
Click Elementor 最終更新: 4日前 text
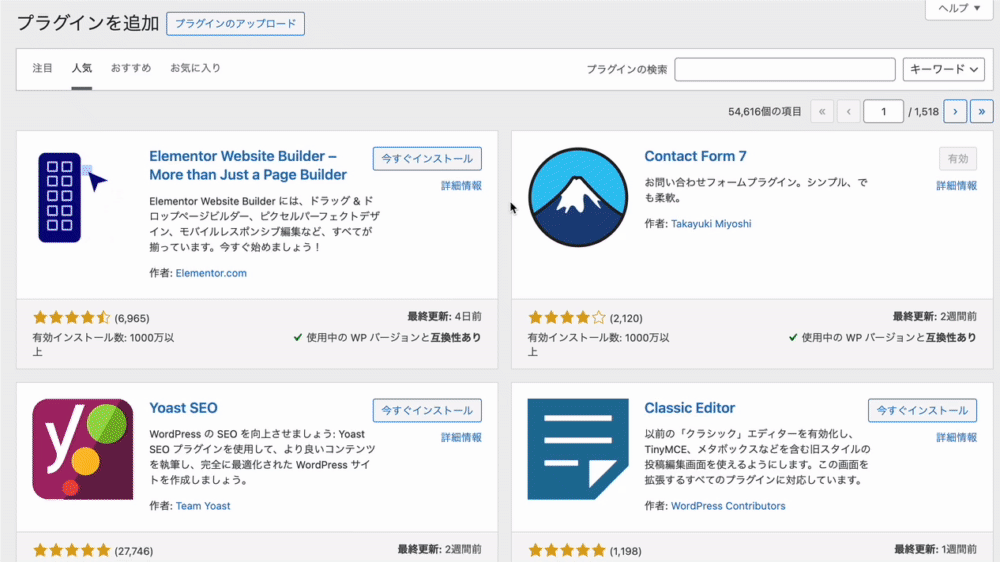click(445, 316)
